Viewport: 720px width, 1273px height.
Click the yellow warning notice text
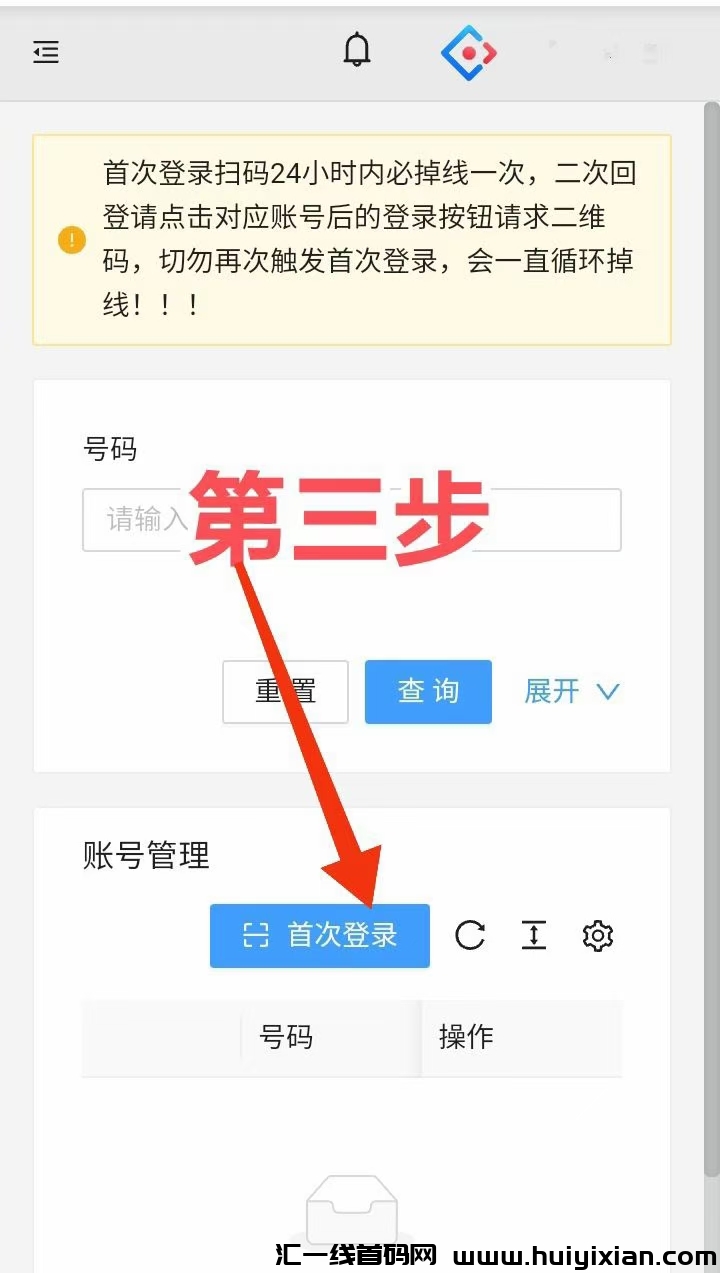pos(369,239)
